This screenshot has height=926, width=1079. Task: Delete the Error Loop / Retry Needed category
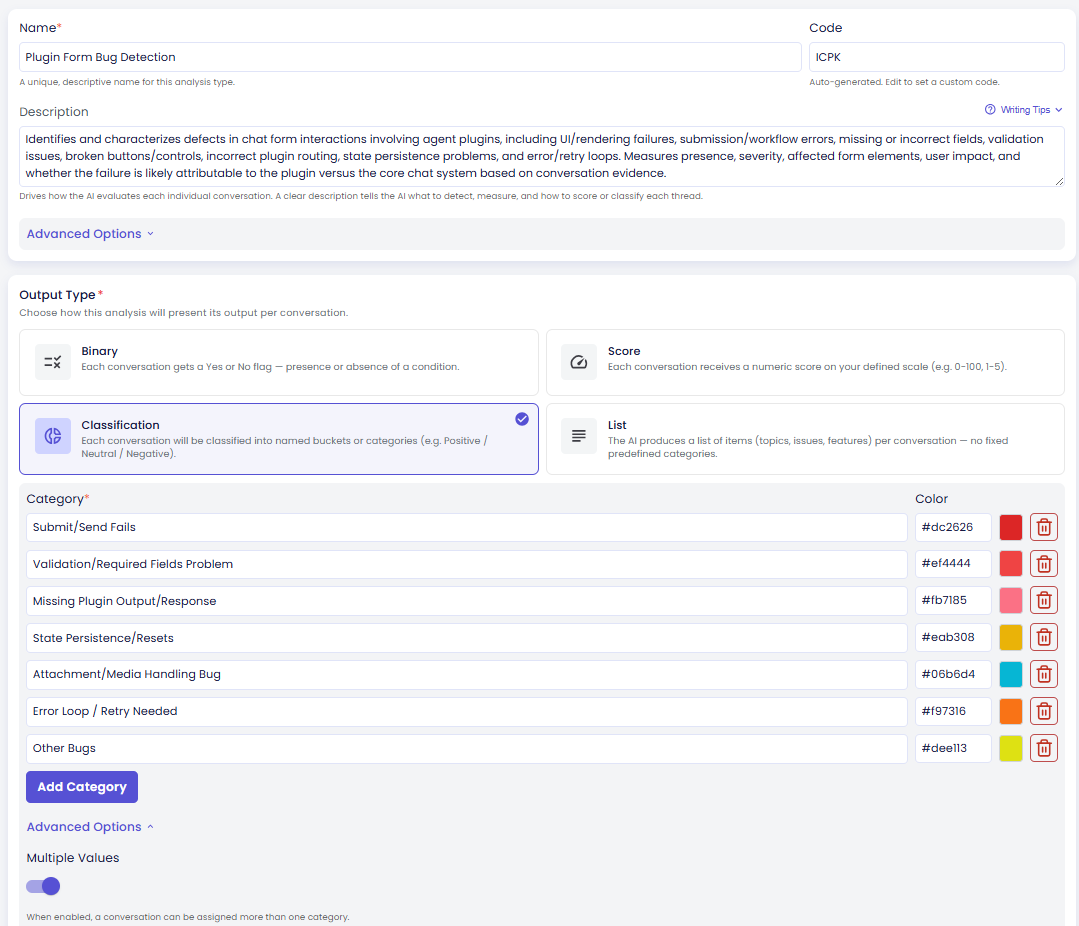[x=1043, y=711]
